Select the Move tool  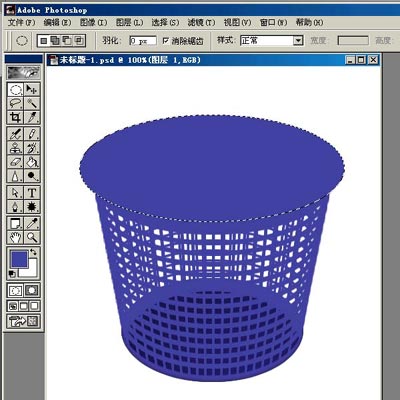point(32,89)
